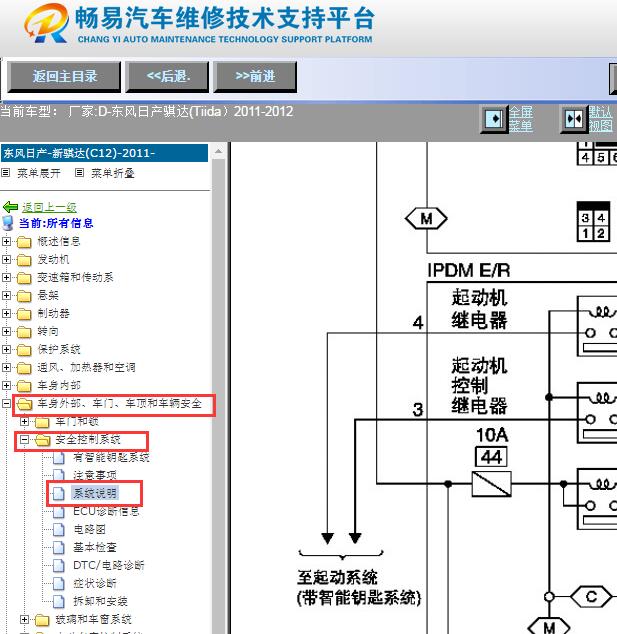
Task: Click the default view split icon
Action: 574,119
